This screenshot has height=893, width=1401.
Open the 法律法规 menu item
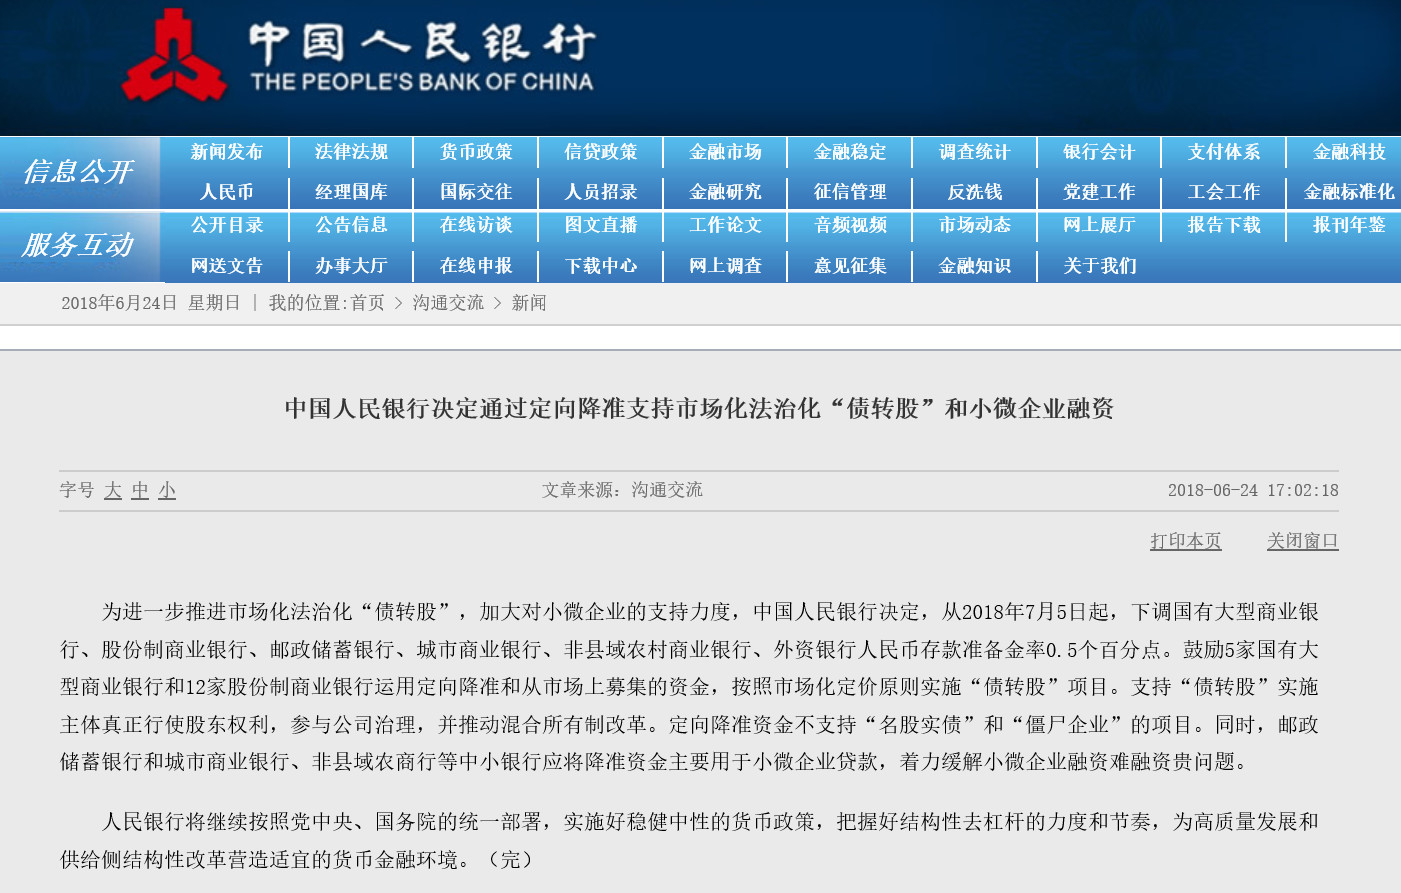(x=351, y=152)
